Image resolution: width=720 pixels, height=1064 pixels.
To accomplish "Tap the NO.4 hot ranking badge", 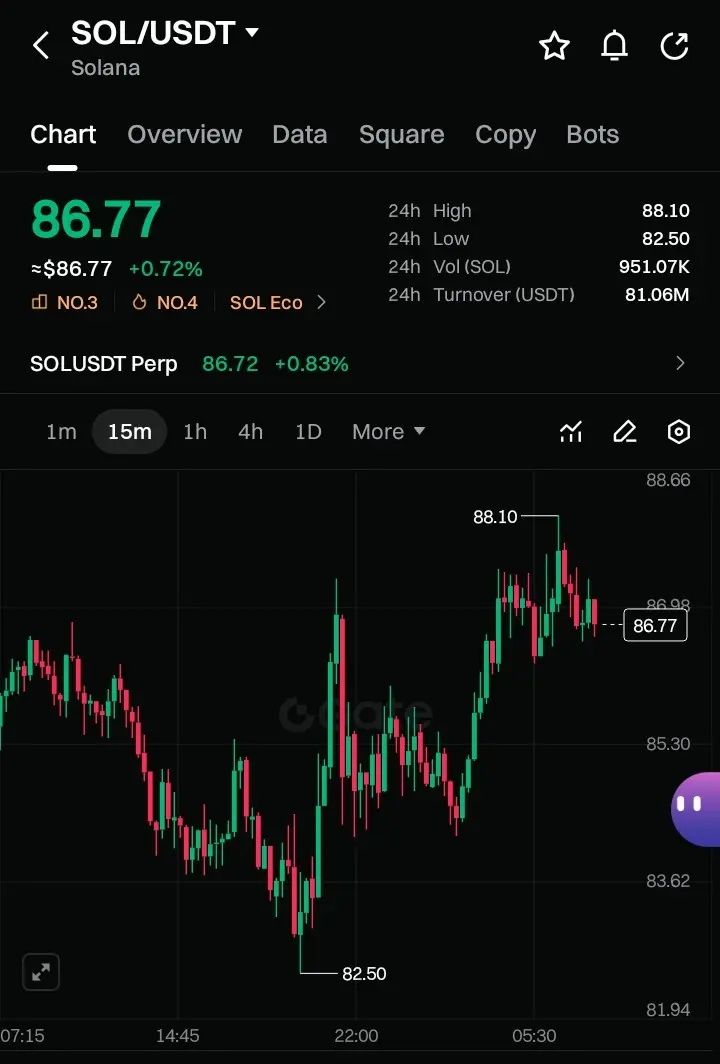I will point(165,303).
